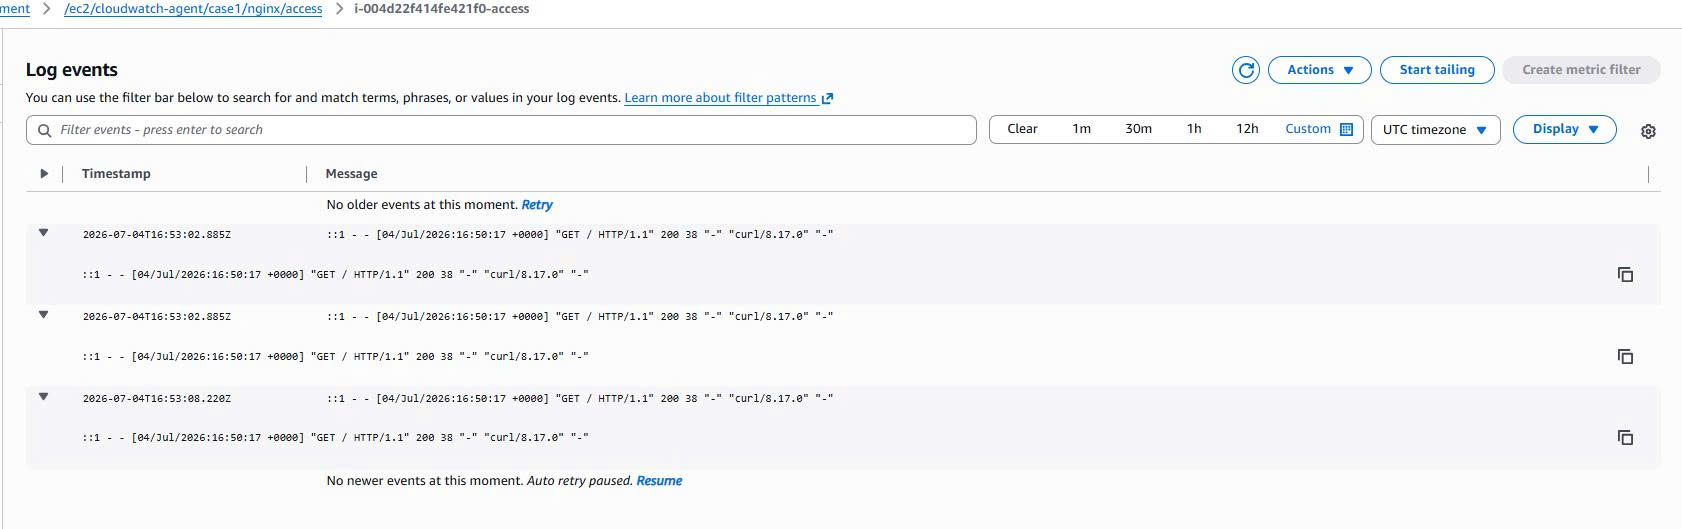
Task: Click Create metric filter button
Action: pyautogui.click(x=1581, y=70)
